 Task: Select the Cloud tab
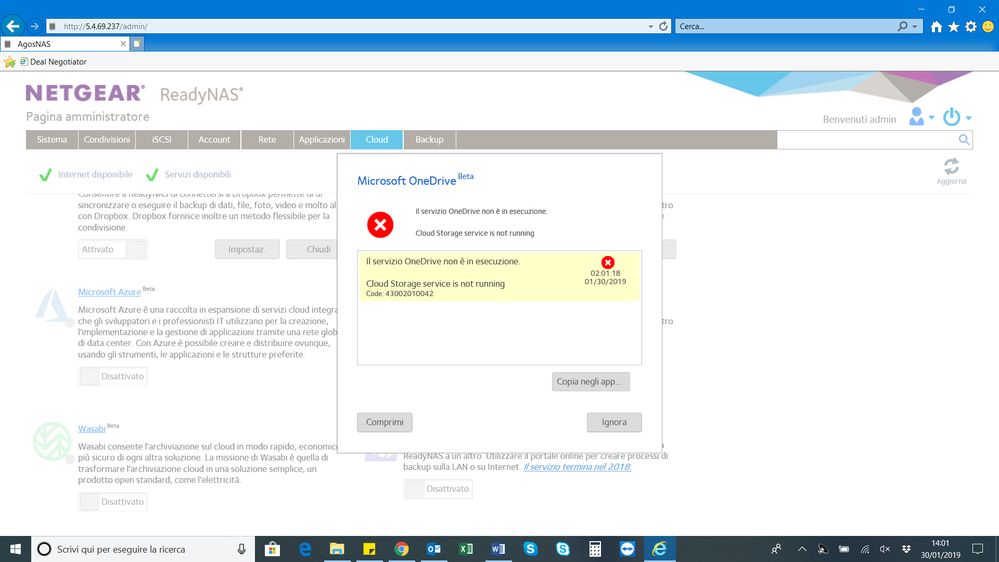pos(377,140)
